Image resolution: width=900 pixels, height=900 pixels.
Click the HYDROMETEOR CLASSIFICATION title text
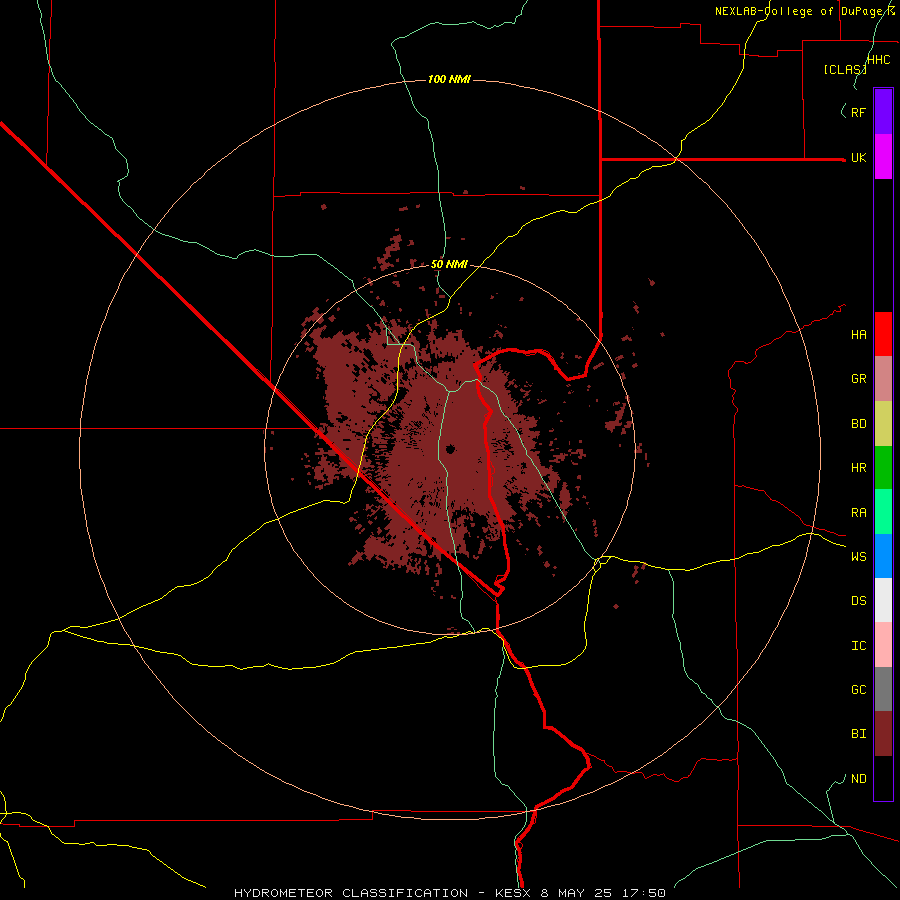click(351, 893)
